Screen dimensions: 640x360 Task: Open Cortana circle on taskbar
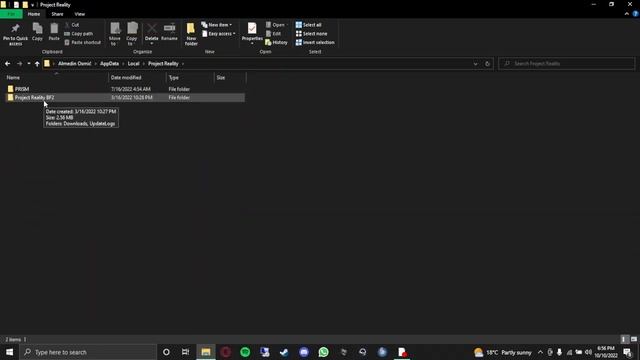tap(166, 352)
